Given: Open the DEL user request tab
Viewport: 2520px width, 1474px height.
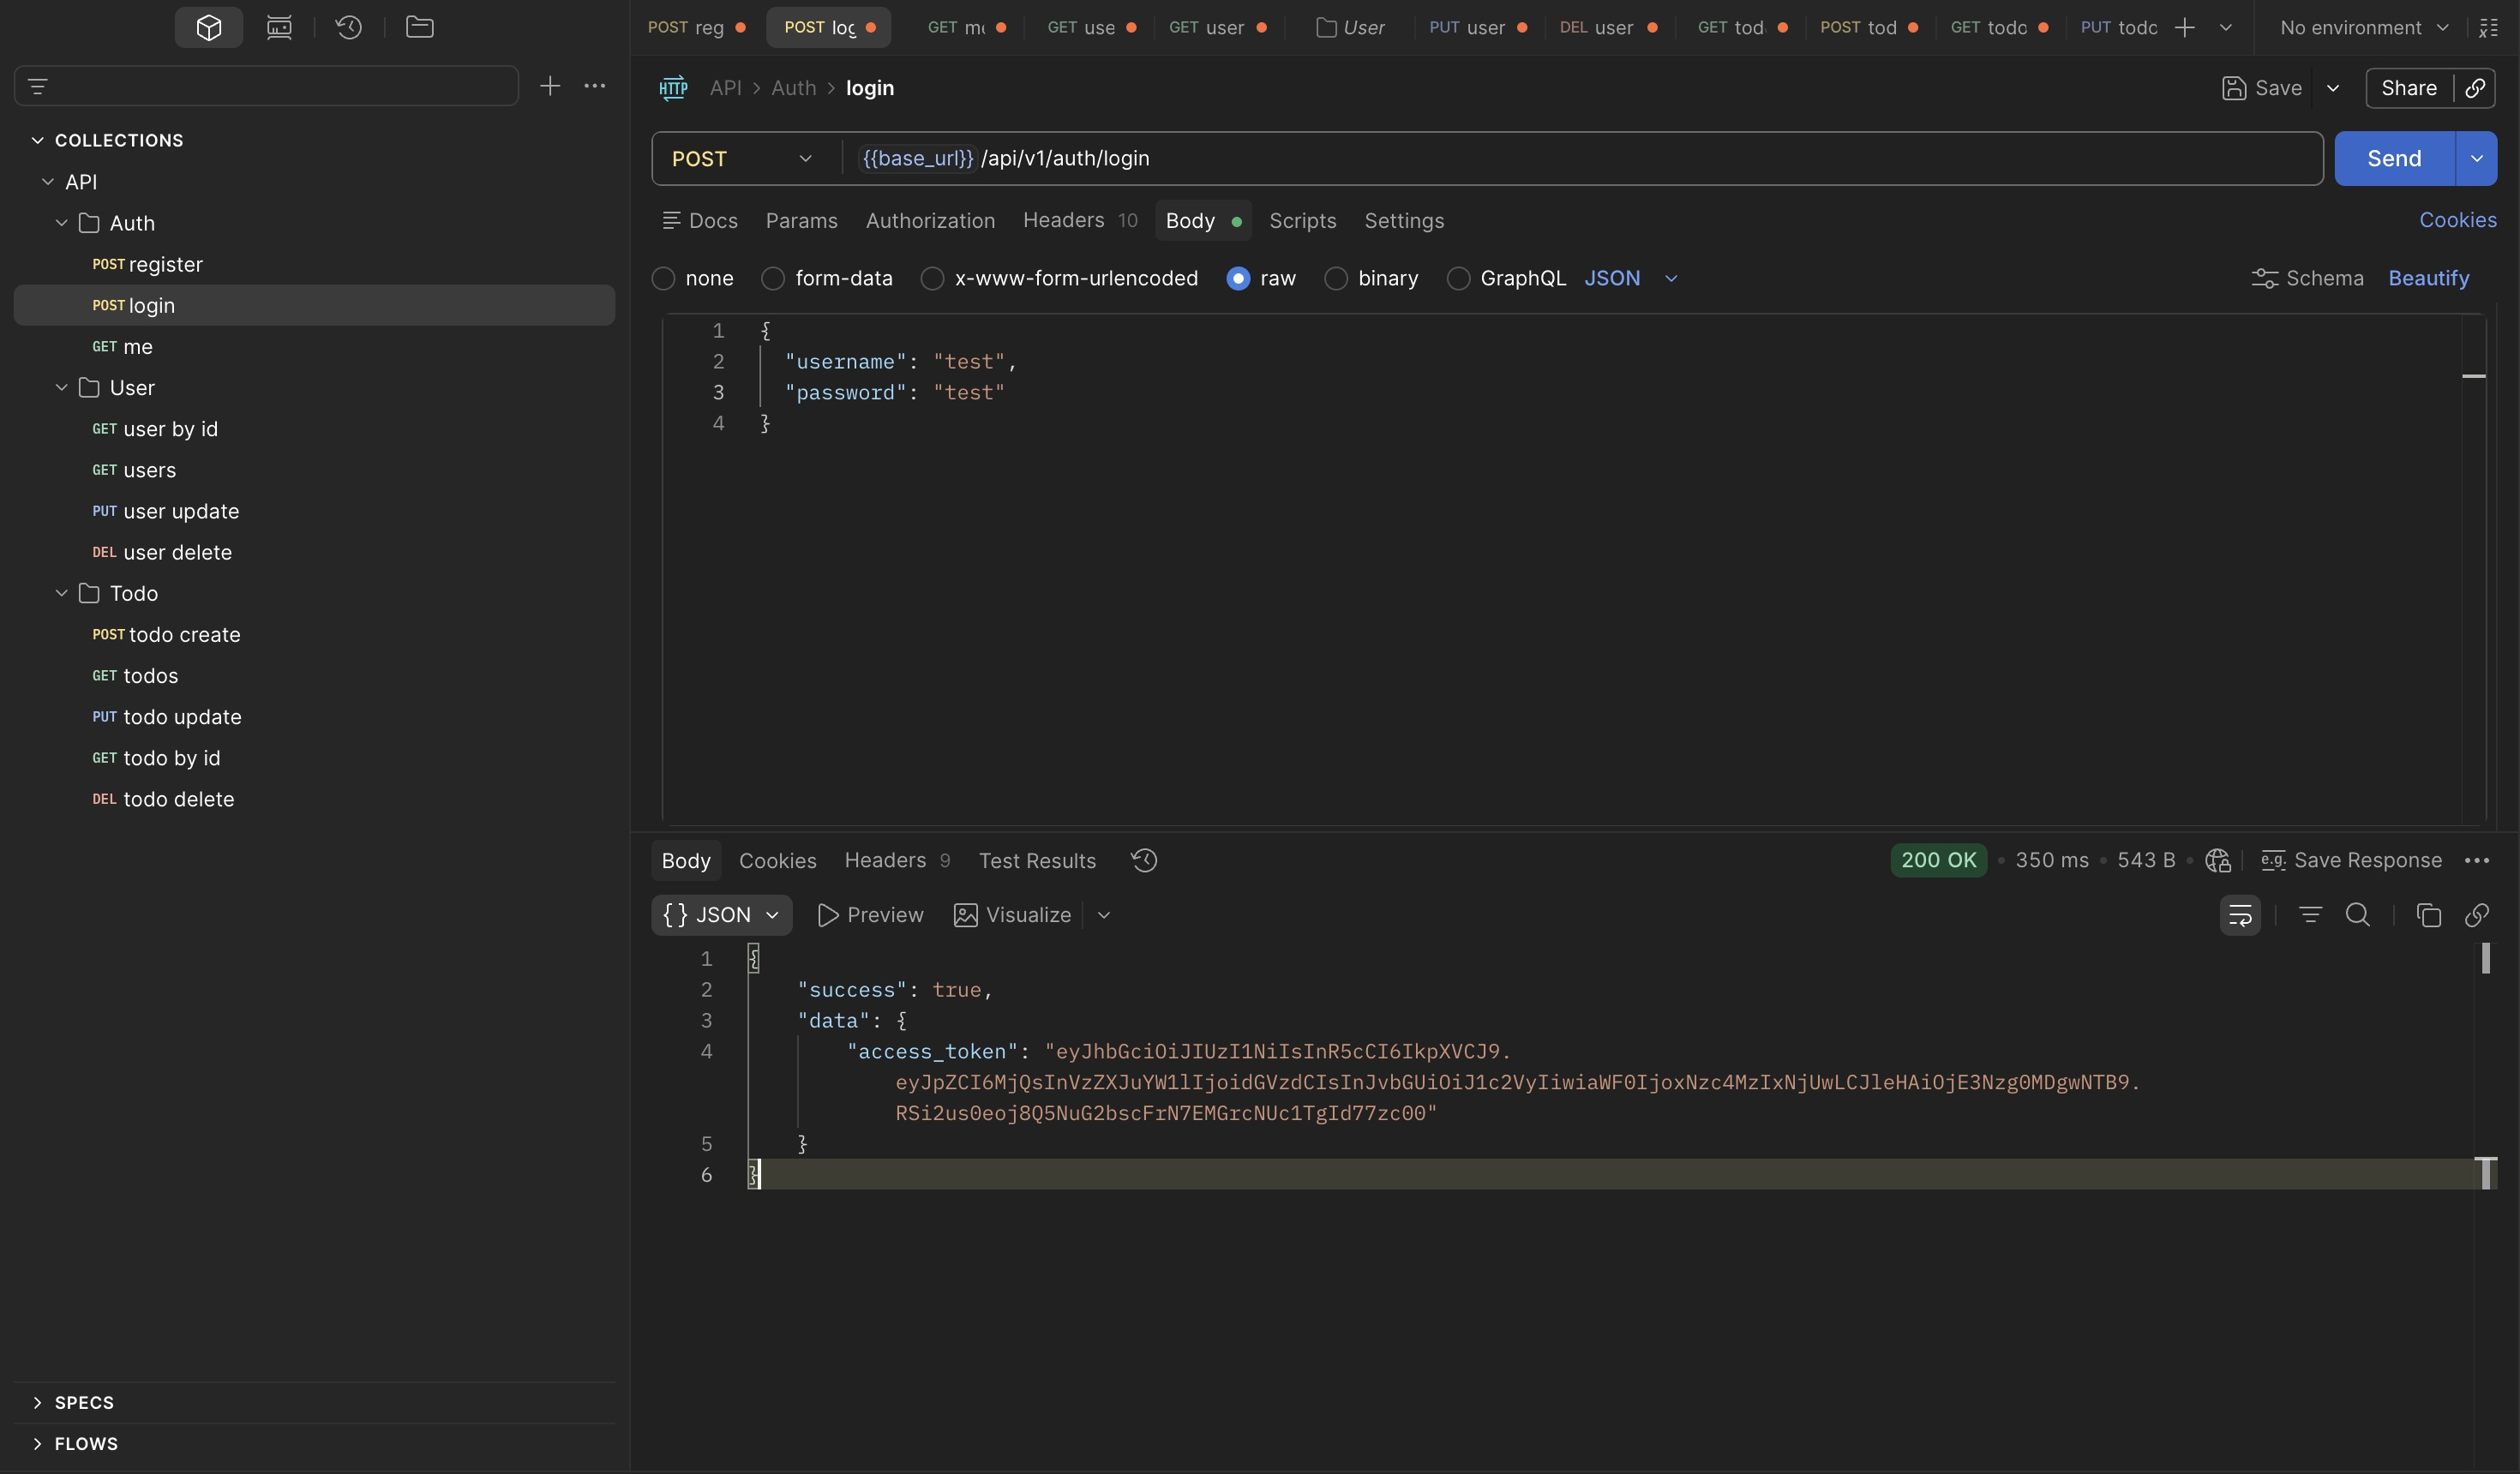Looking at the screenshot, I should [x=1608, y=28].
